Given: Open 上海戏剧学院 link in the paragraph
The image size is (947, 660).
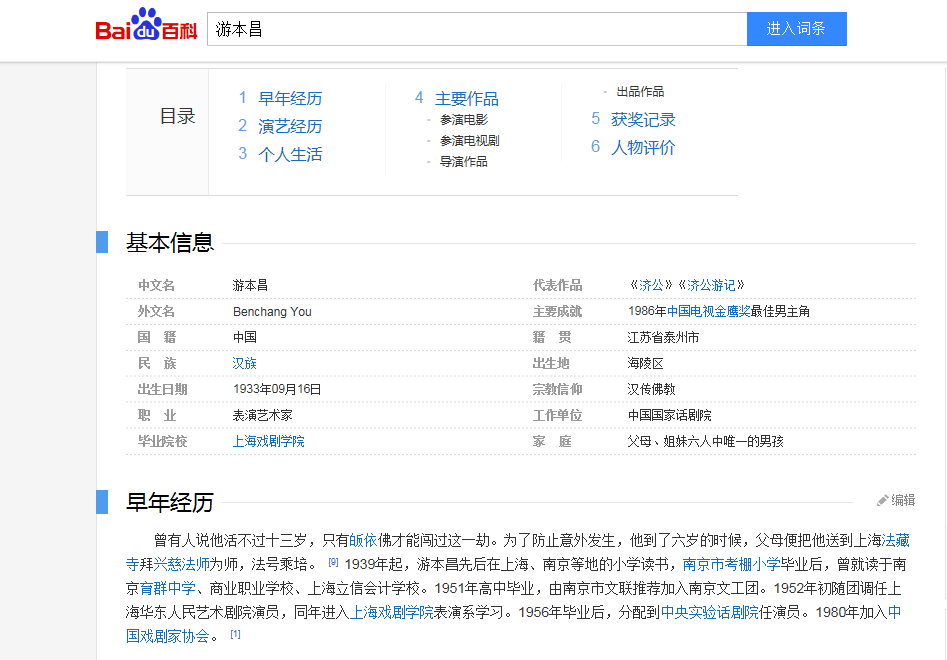Looking at the screenshot, I should 391,612.
